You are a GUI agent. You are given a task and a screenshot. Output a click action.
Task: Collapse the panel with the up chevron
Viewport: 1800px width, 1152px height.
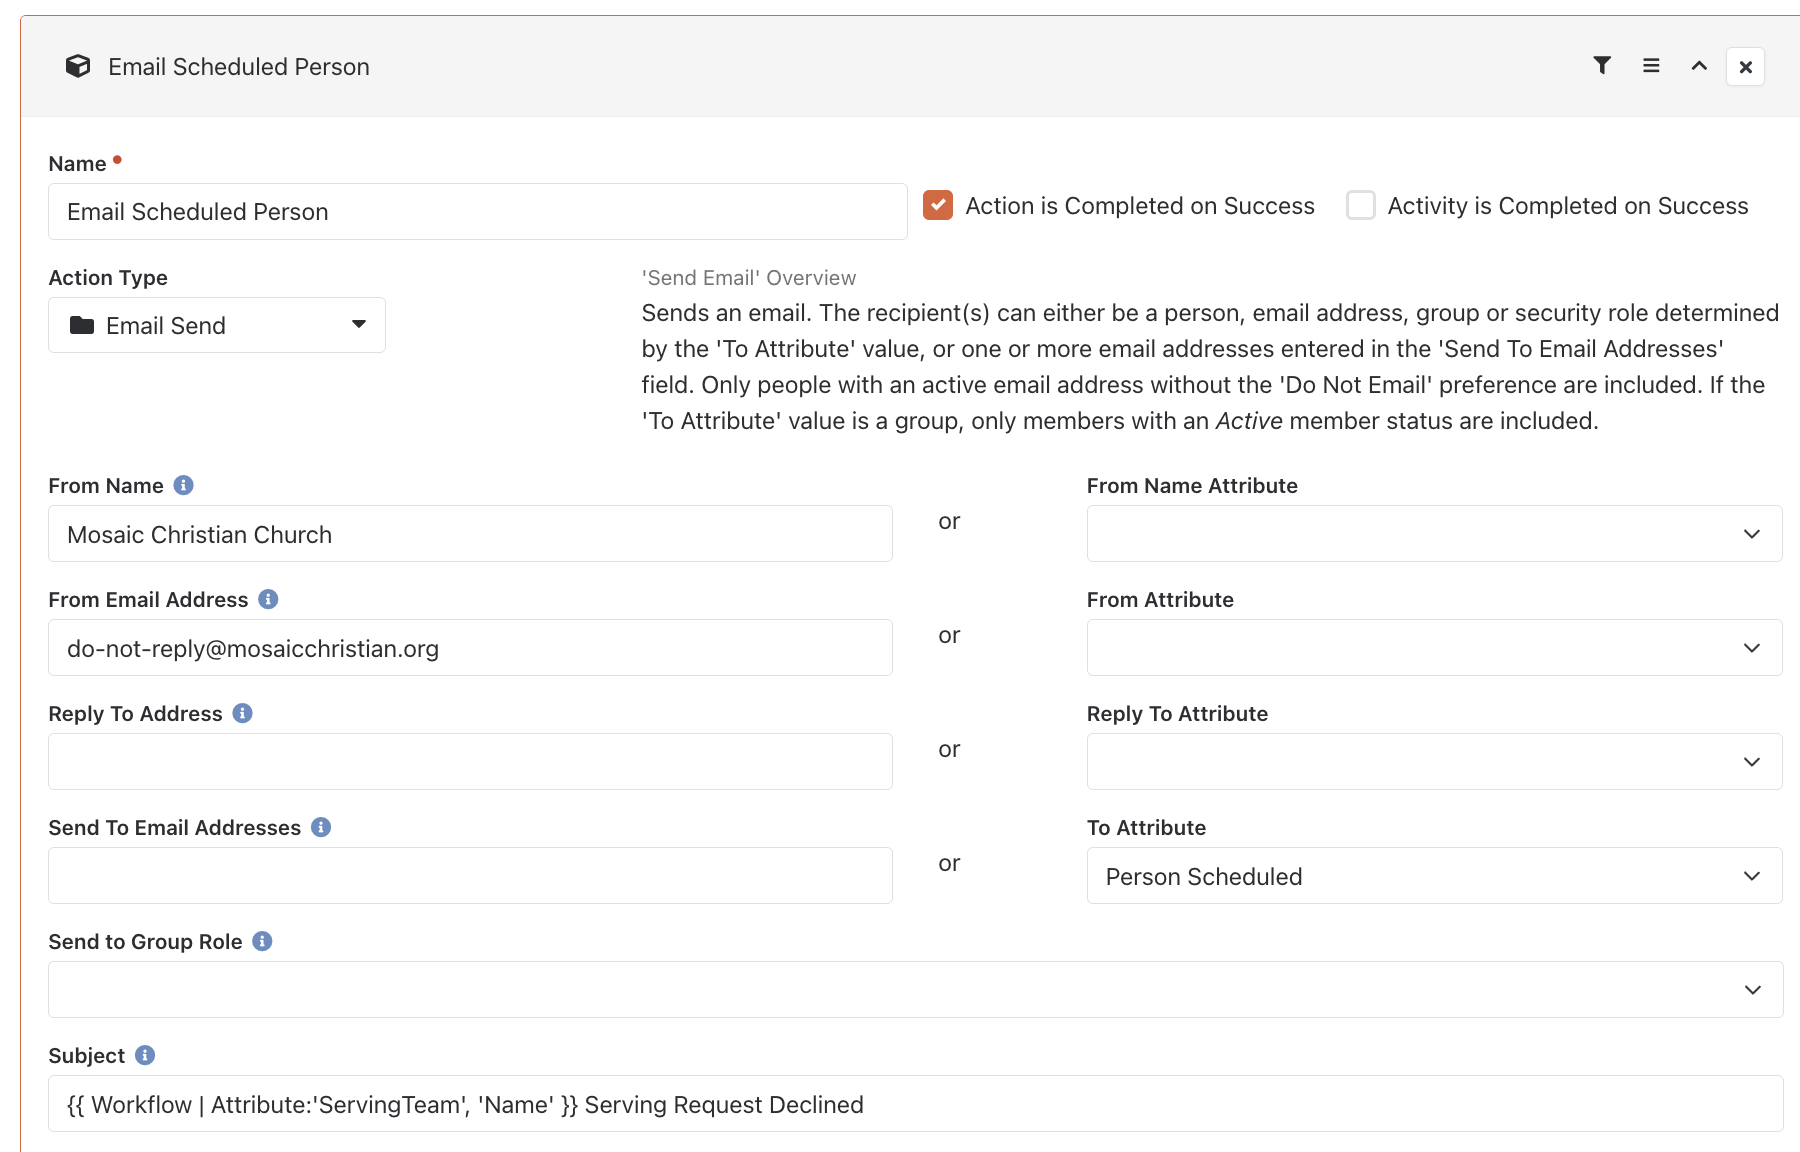1699,66
